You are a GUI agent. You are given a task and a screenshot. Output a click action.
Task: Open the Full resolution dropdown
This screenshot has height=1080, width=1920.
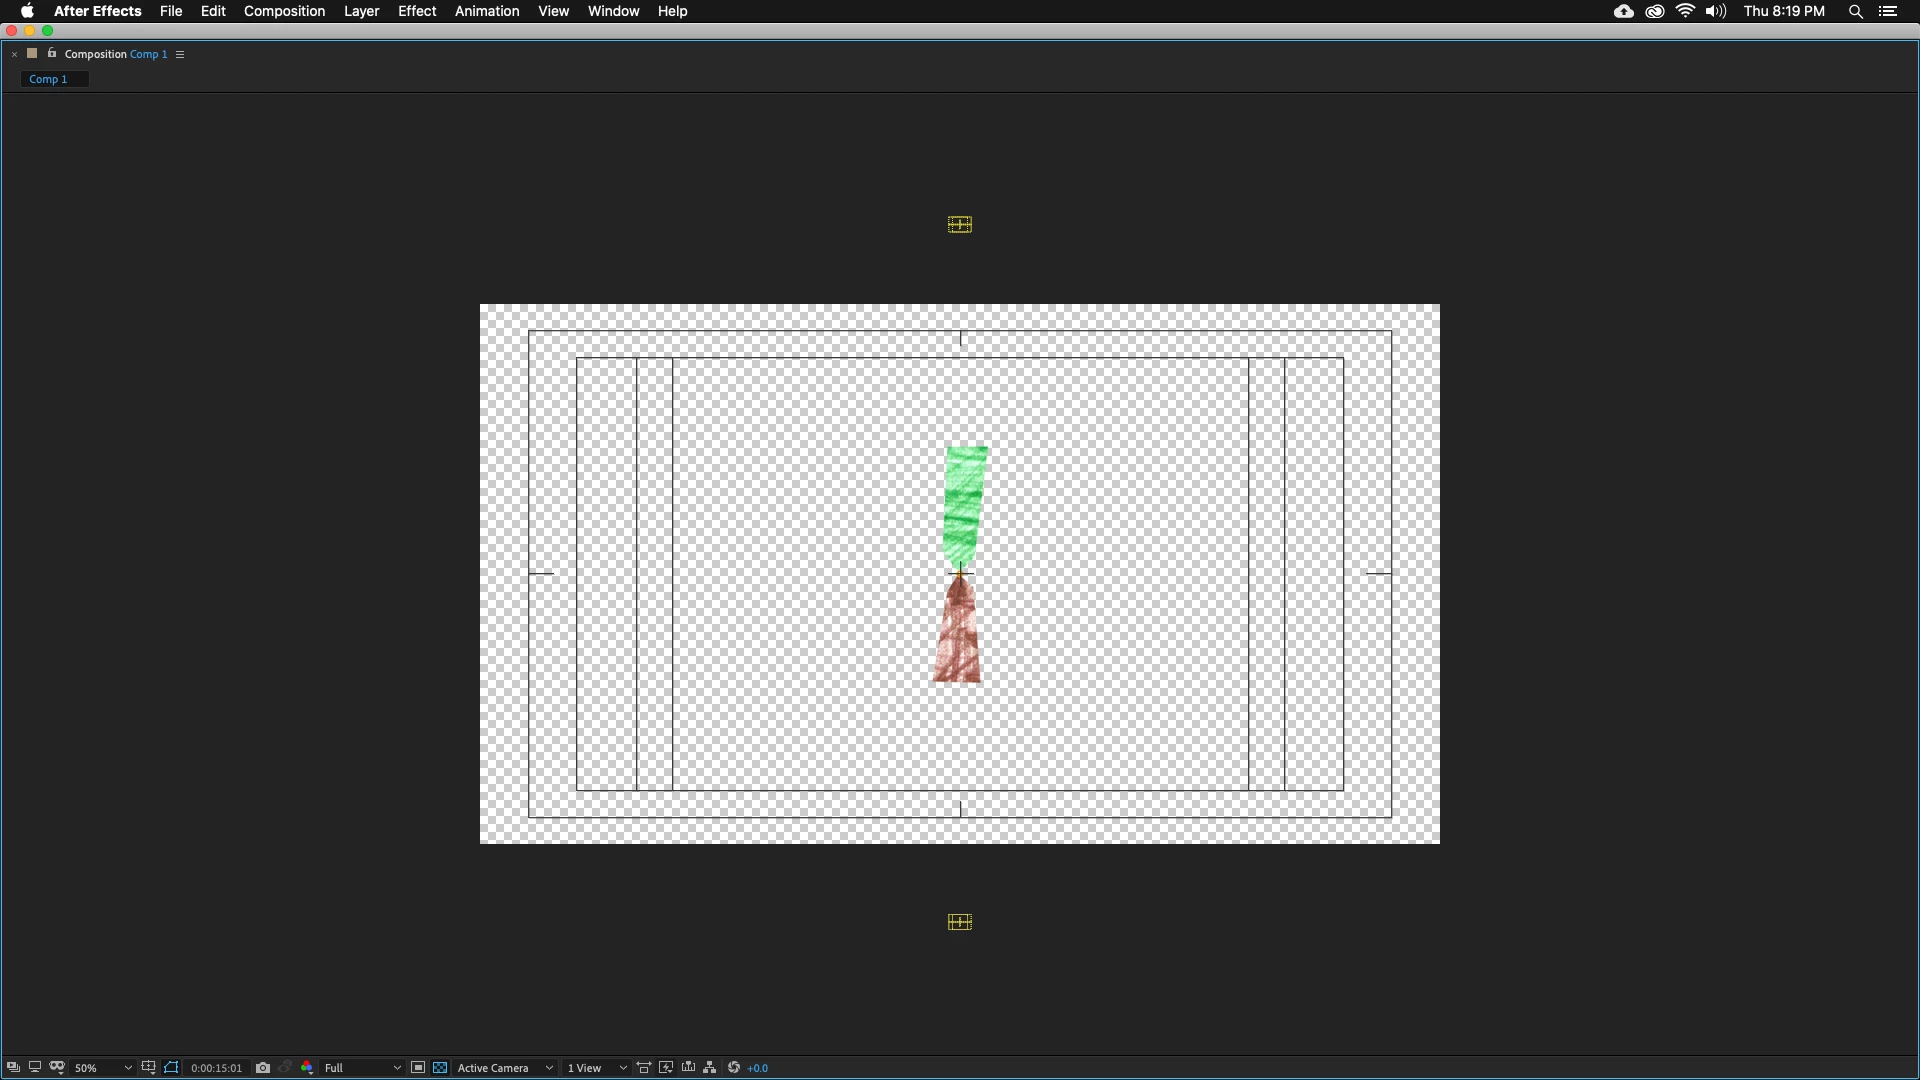[x=362, y=1068]
